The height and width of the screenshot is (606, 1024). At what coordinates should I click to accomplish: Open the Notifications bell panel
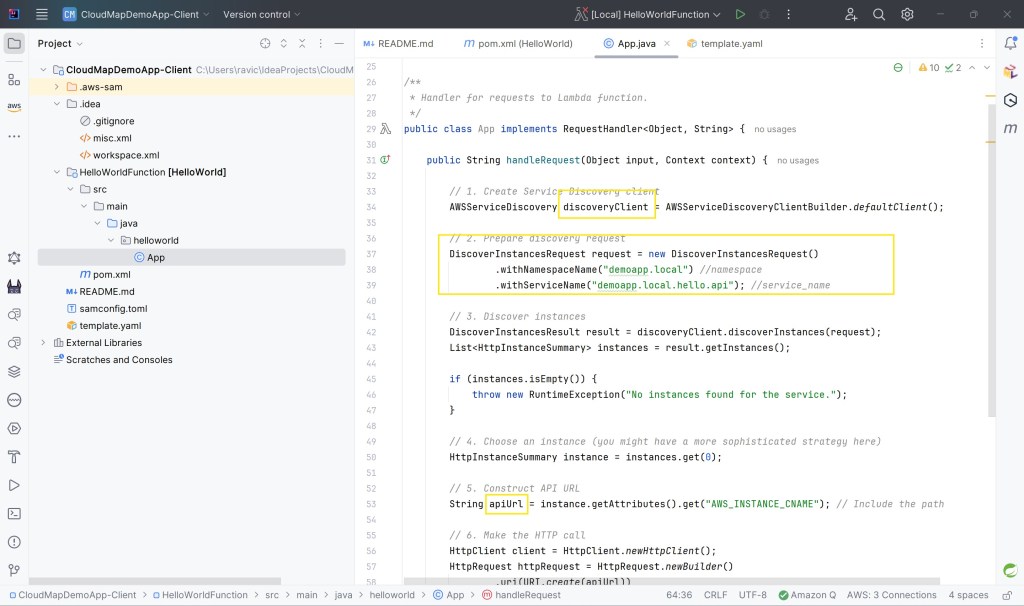coord(1010,43)
